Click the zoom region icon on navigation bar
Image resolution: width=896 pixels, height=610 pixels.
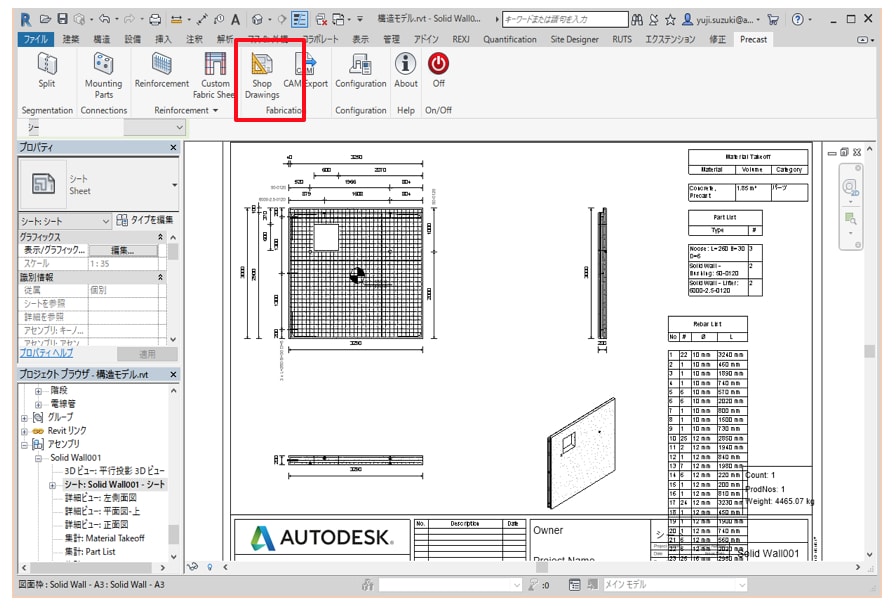[850, 218]
